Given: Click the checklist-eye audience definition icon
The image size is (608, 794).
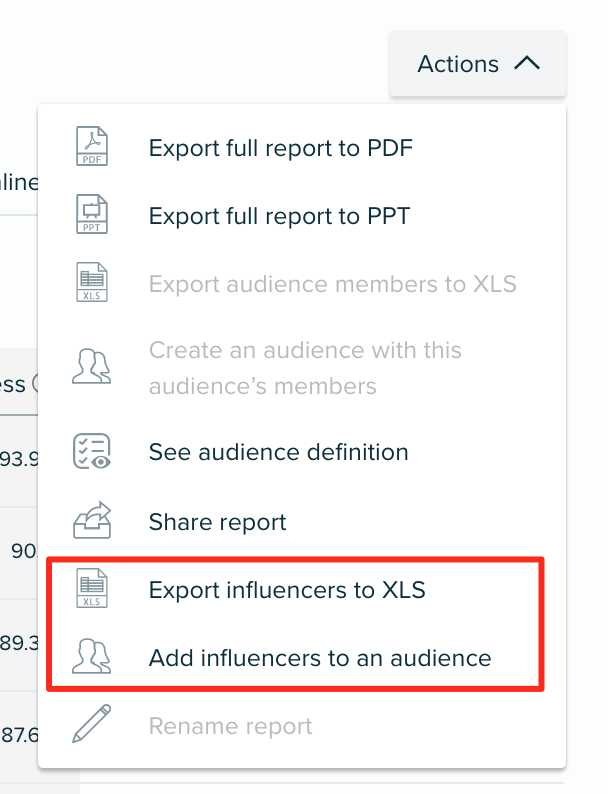Looking at the screenshot, I should coord(92,451).
